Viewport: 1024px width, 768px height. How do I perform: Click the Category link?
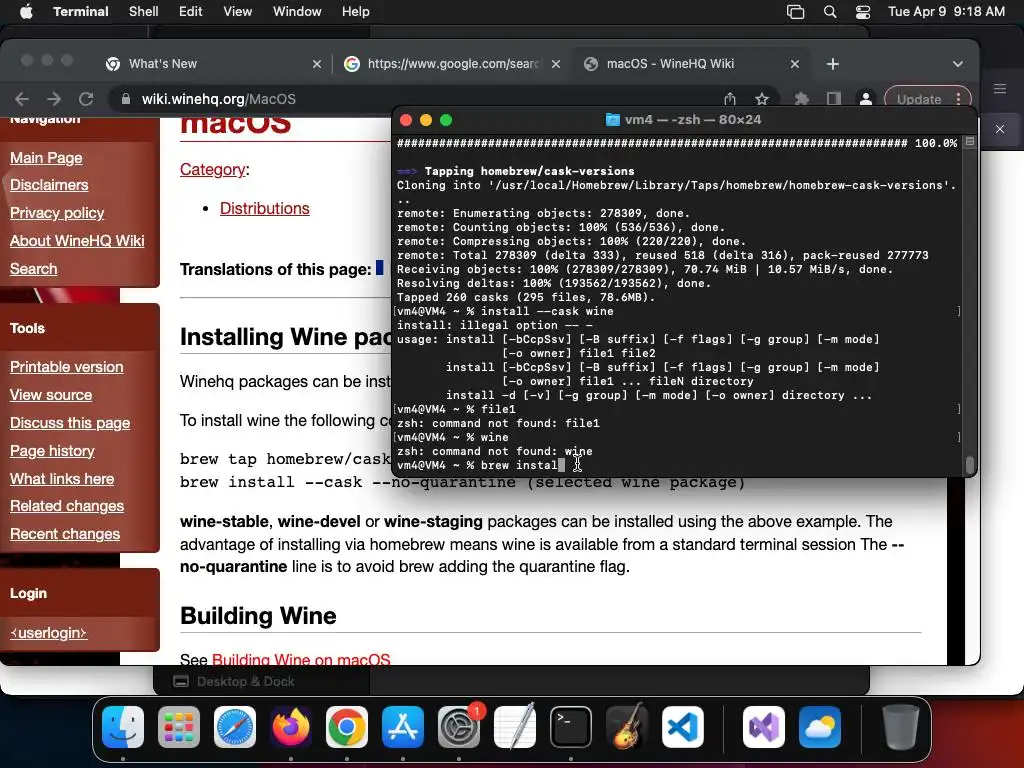(213, 170)
